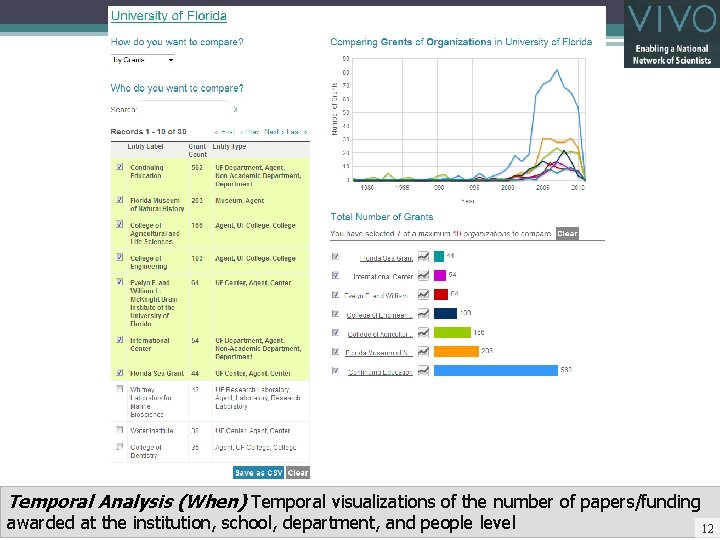Open the 'by Grants' comparison dropdown
Viewport: 720px width, 540px height.
(x=143, y=60)
